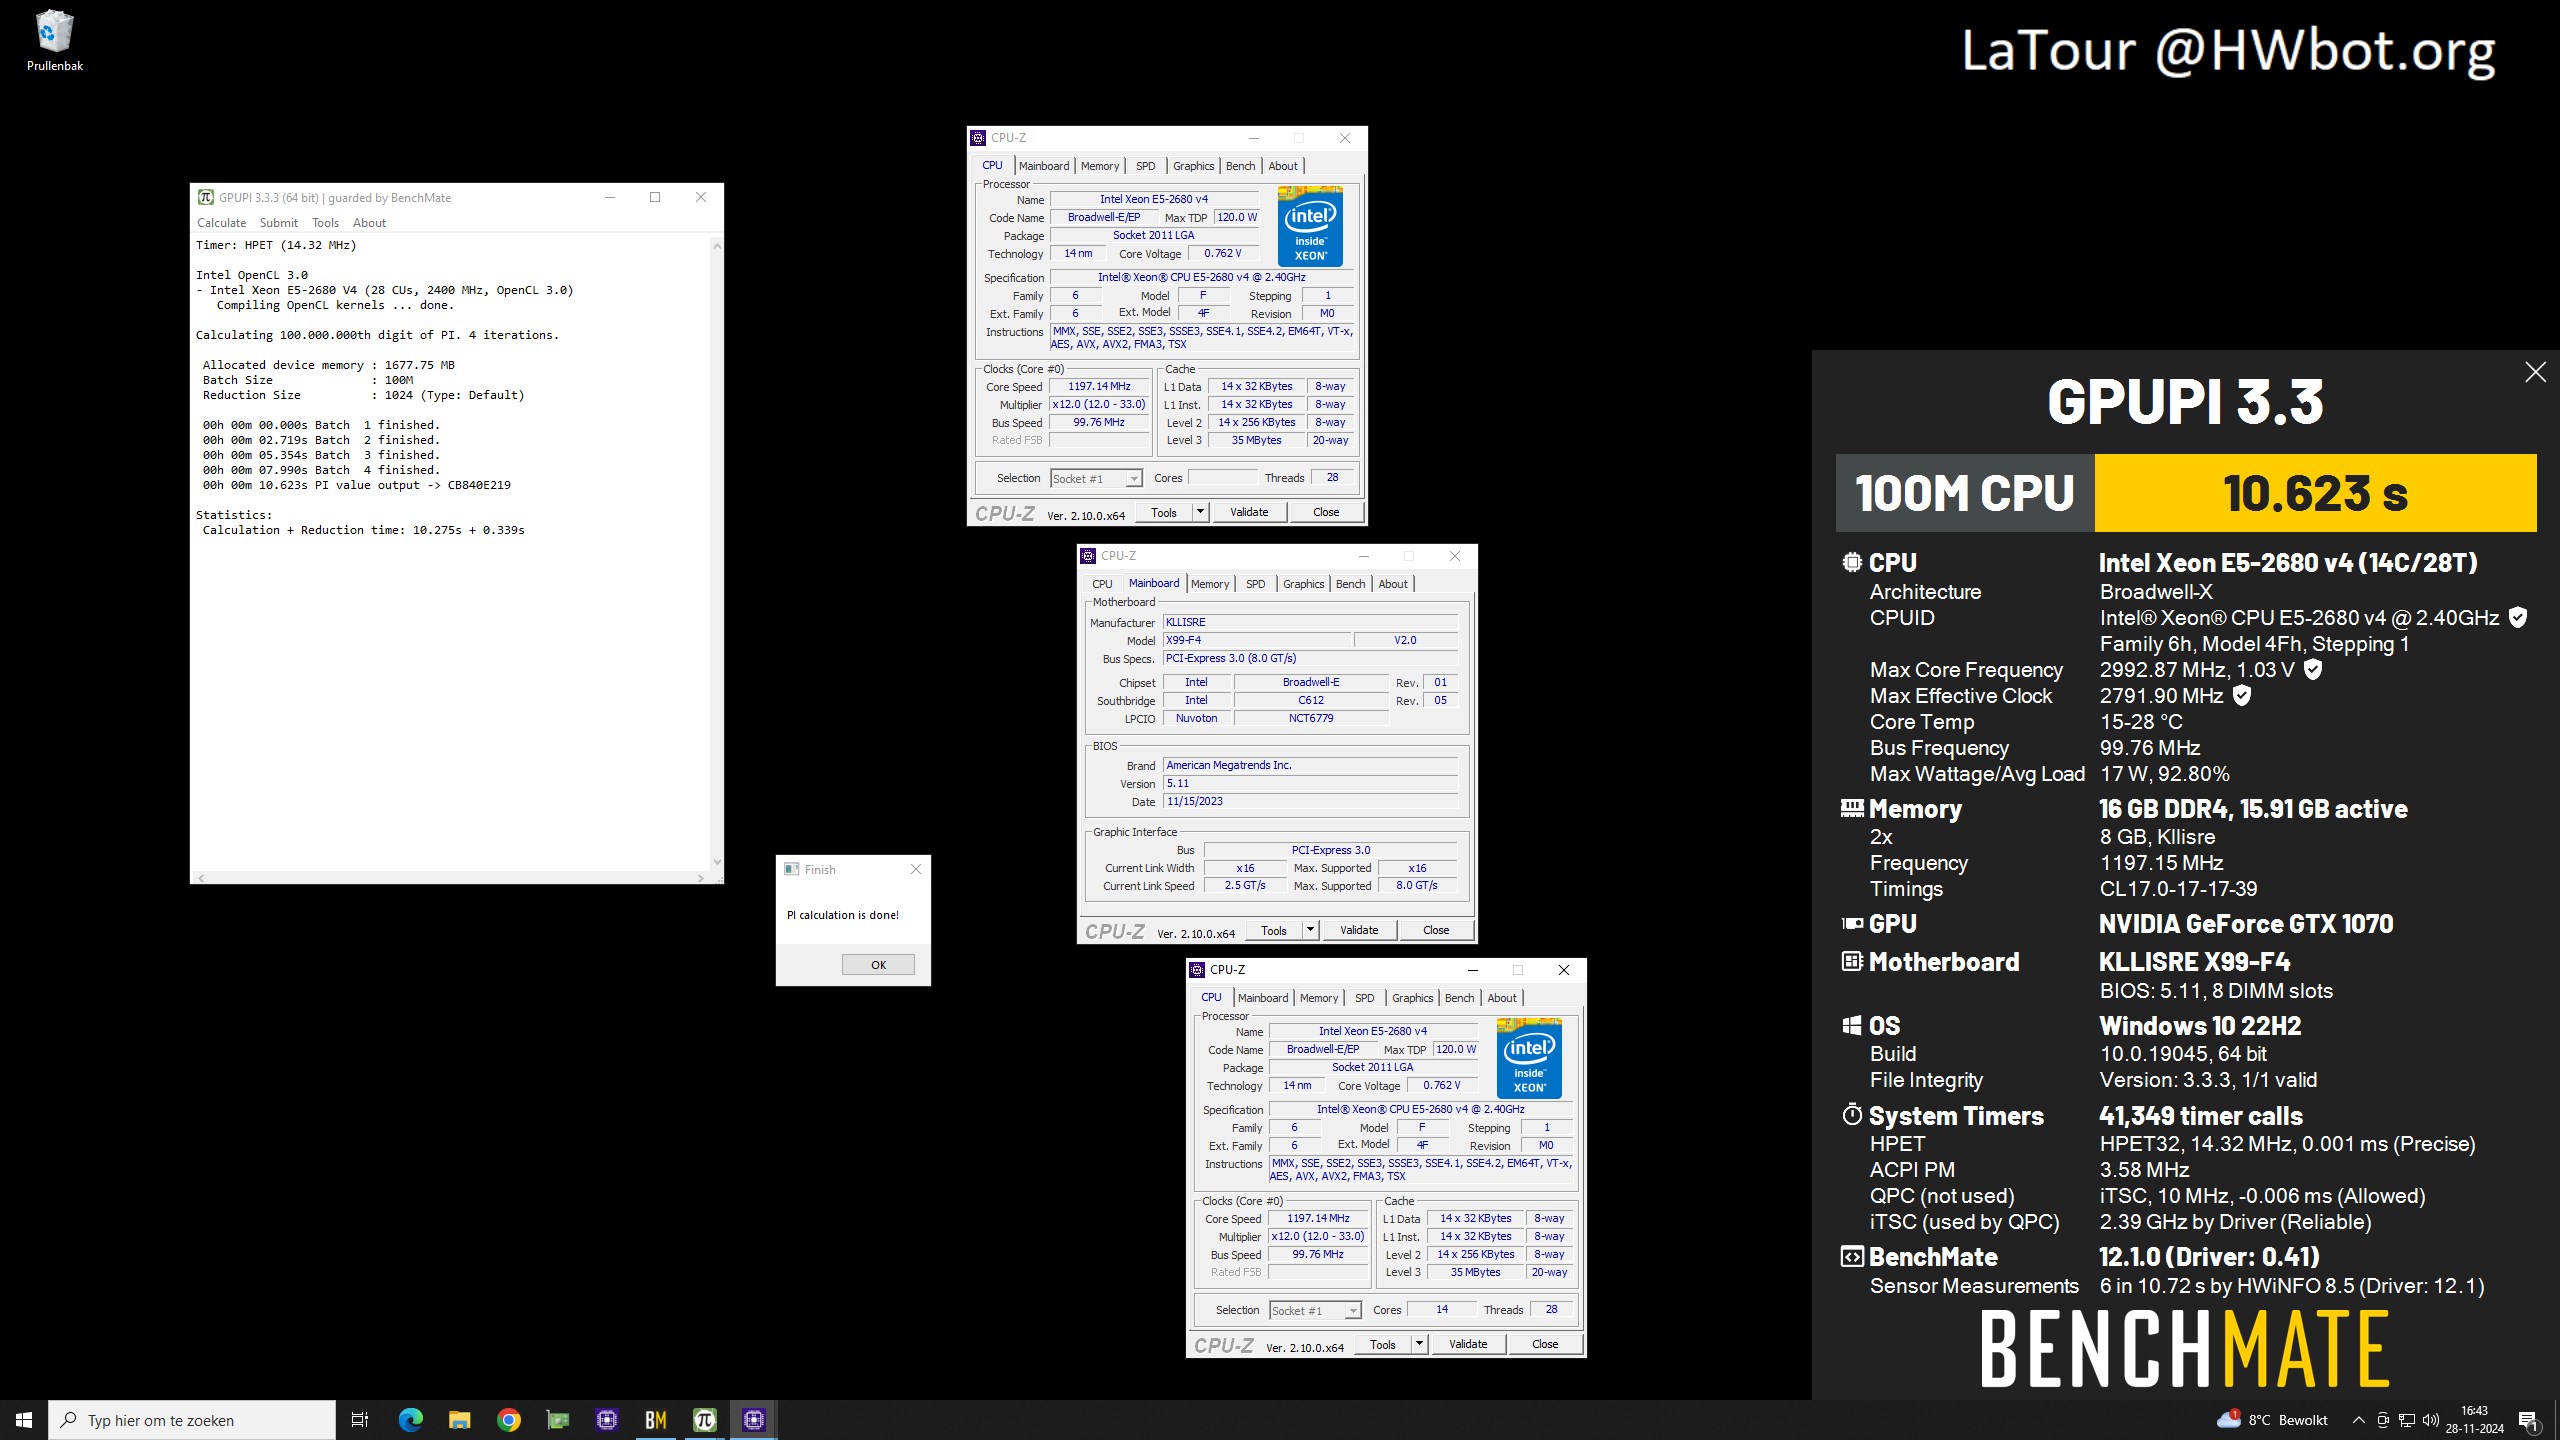Image resolution: width=2560 pixels, height=1440 pixels.
Task: Open the Submit menu in GPUPI
Action: [x=278, y=223]
